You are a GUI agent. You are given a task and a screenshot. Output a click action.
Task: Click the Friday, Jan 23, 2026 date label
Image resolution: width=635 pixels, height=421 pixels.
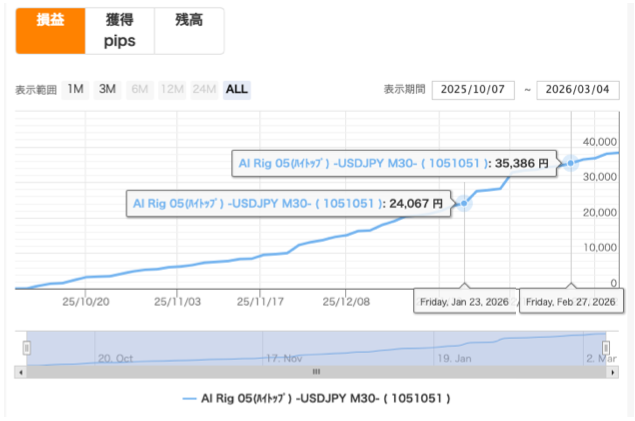click(x=465, y=301)
